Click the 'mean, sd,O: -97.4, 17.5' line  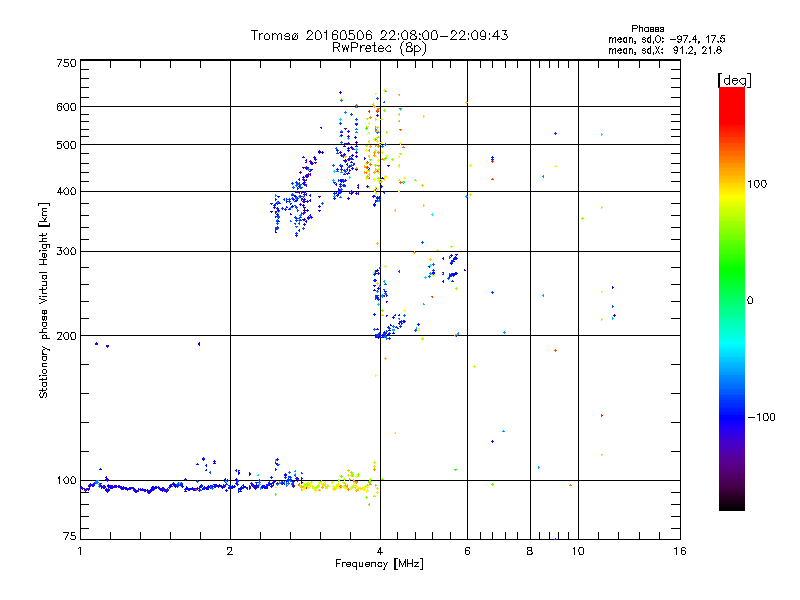click(x=666, y=39)
